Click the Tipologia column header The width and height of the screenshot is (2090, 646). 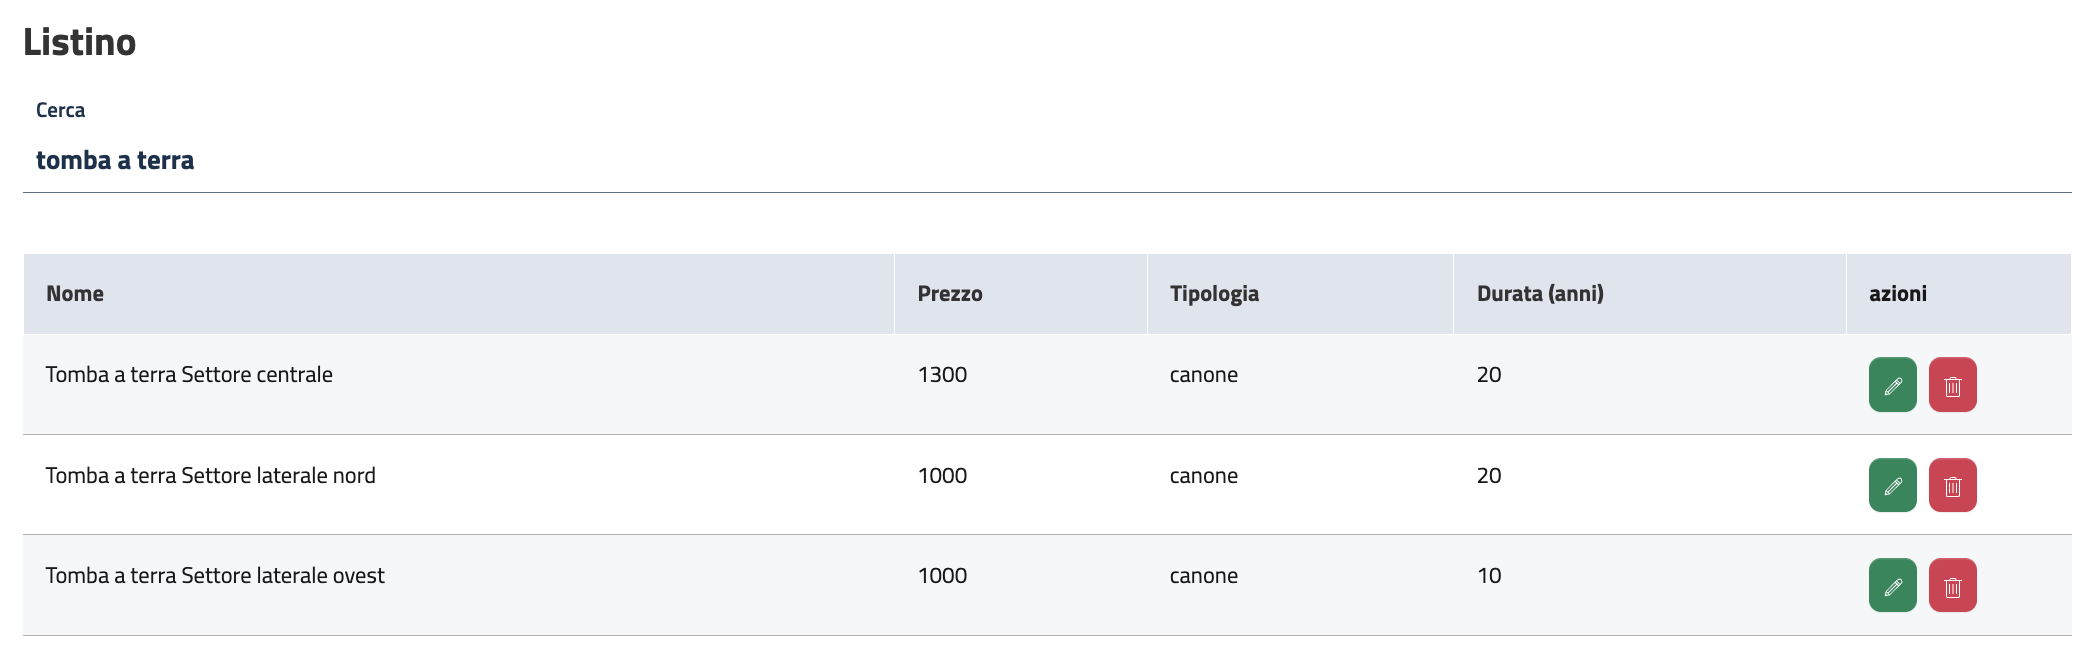[x=1214, y=294]
